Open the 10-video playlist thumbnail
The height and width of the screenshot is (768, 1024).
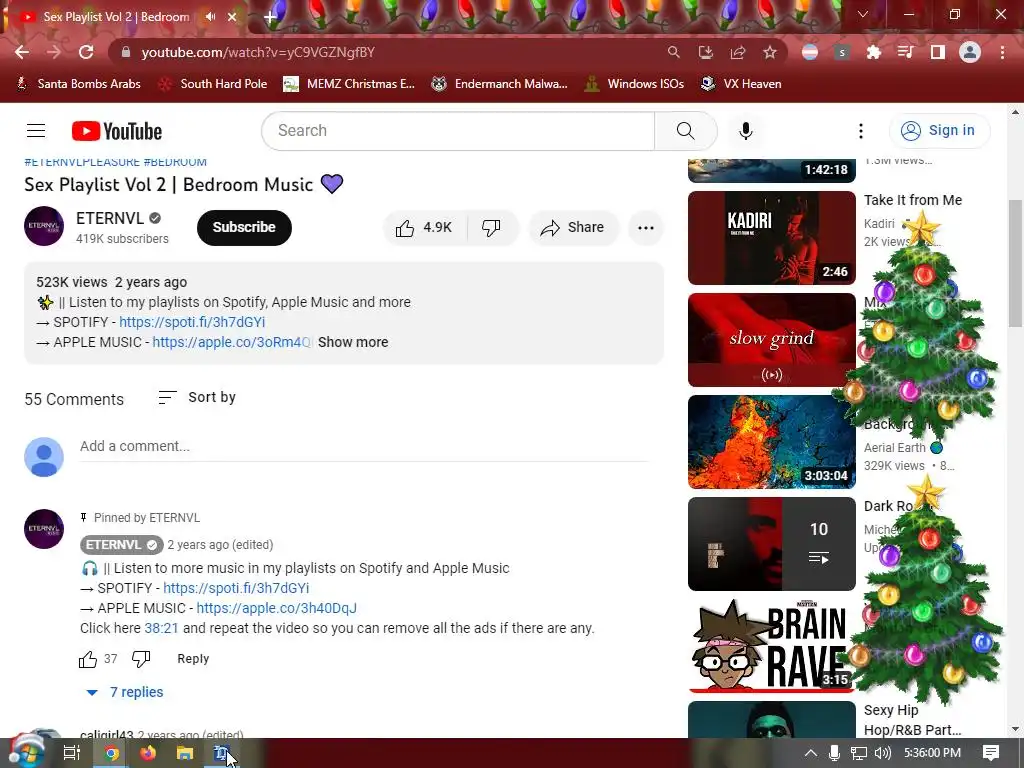pyautogui.click(x=772, y=544)
